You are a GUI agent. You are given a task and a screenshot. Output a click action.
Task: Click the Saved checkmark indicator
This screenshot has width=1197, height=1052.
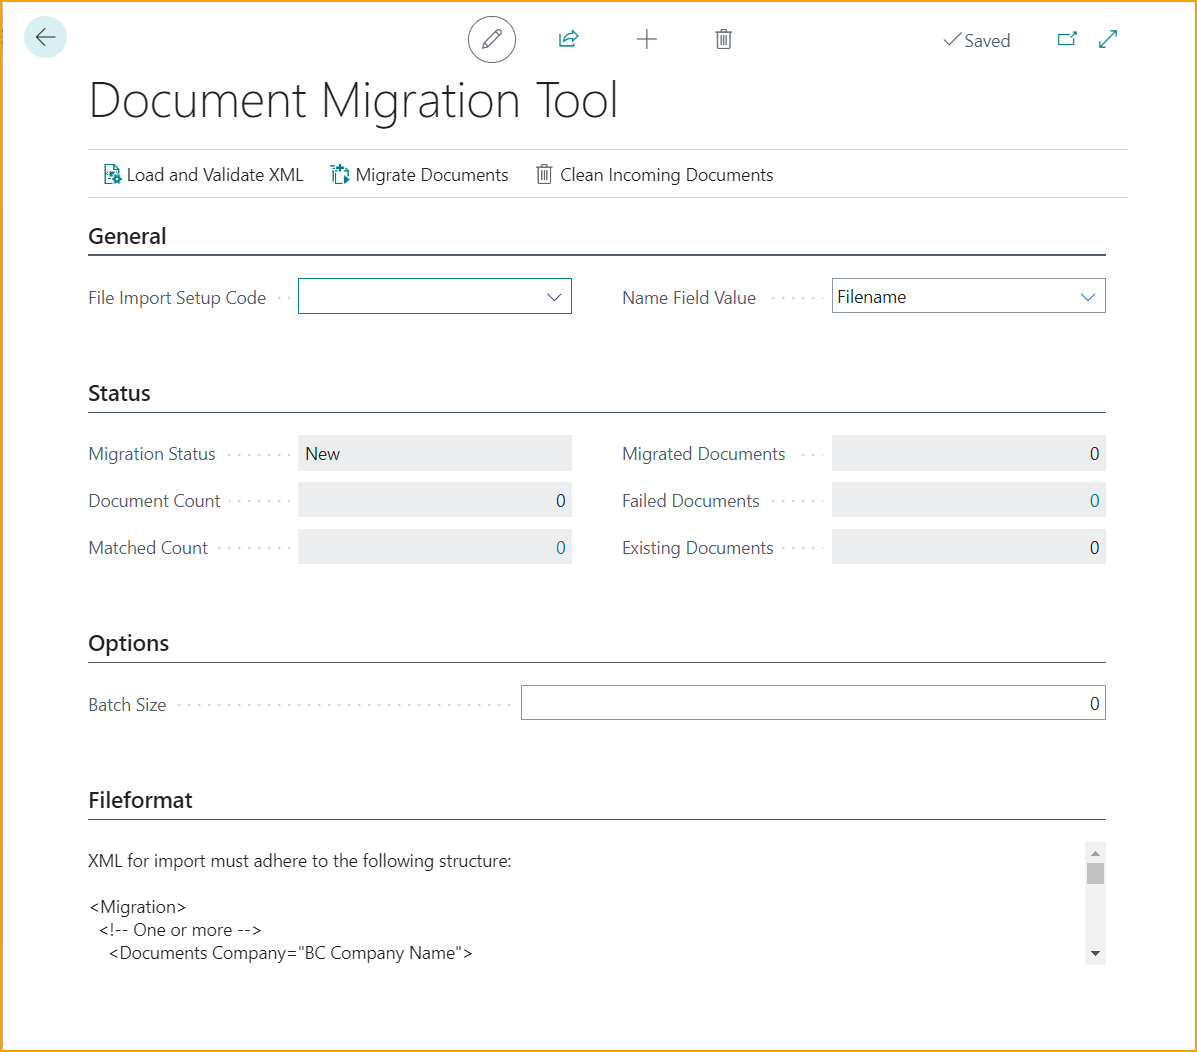(976, 40)
